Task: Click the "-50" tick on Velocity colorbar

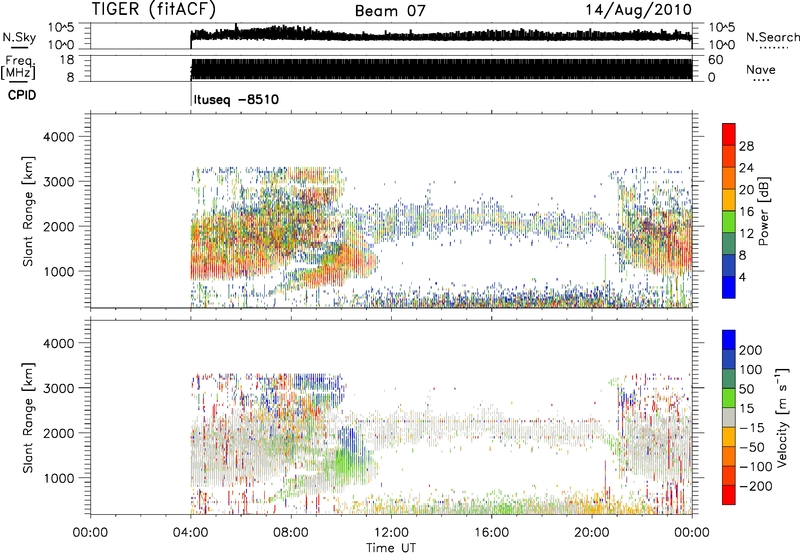Action: (x=752, y=447)
